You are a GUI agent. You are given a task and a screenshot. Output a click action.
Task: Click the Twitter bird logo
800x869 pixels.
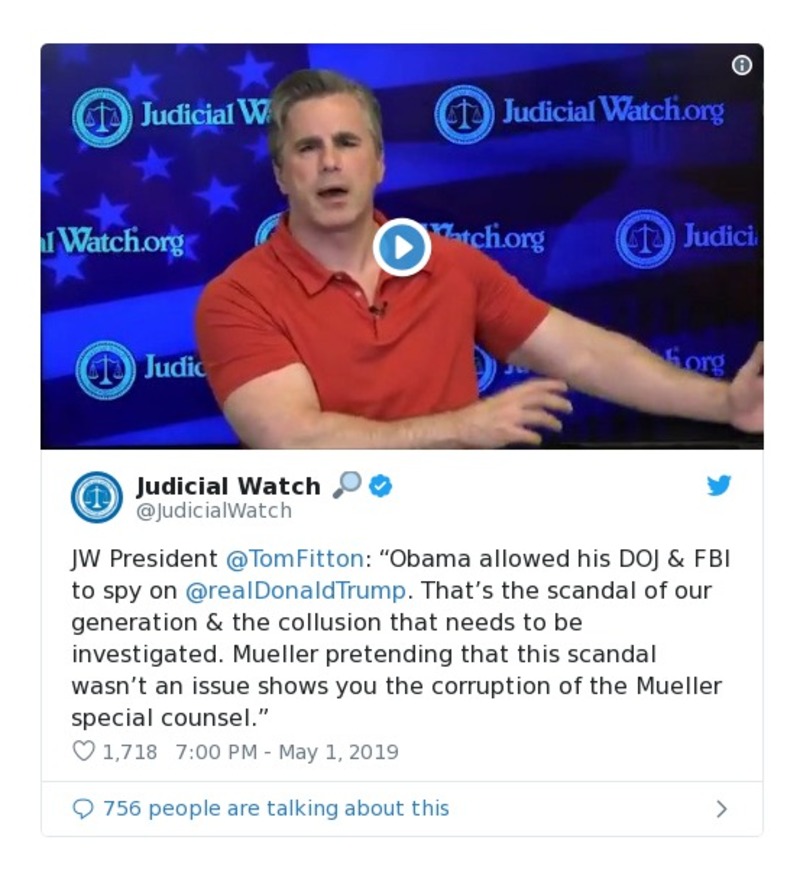pos(719,486)
